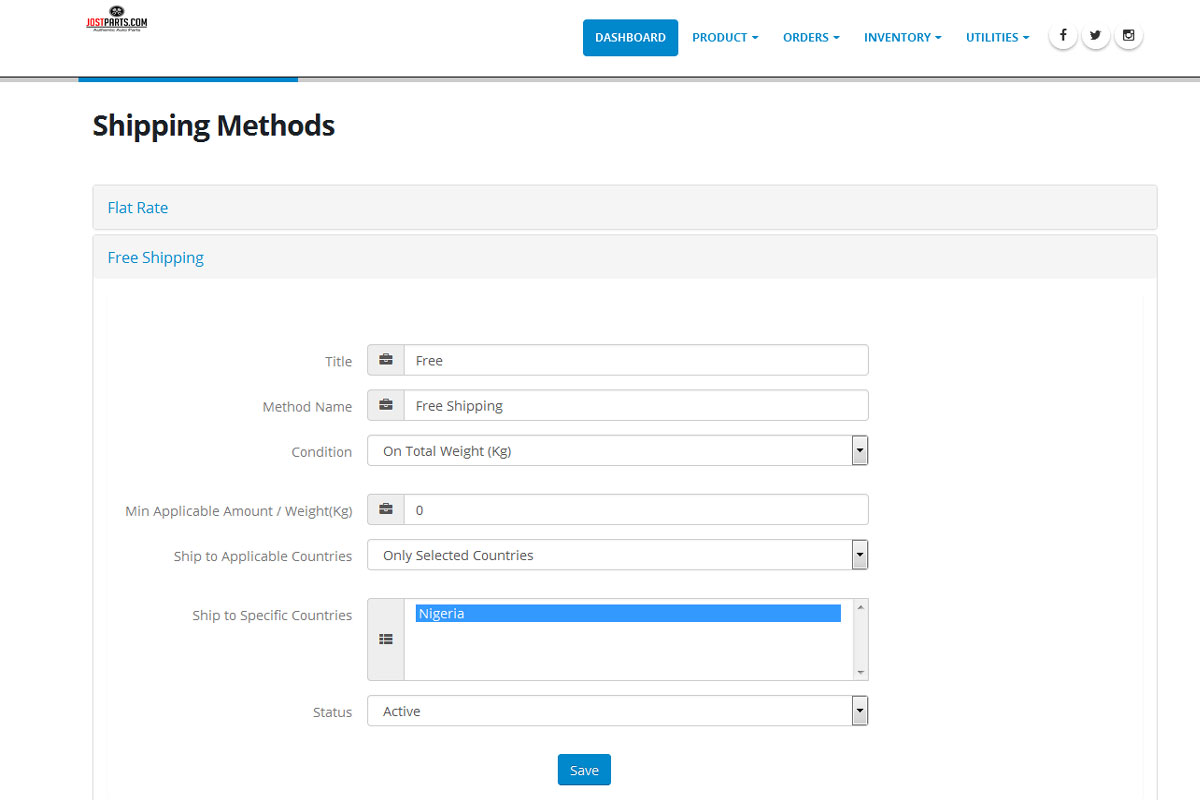The height and width of the screenshot is (800, 1200).
Task: Open the Orders menu
Action: pos(811,38)
